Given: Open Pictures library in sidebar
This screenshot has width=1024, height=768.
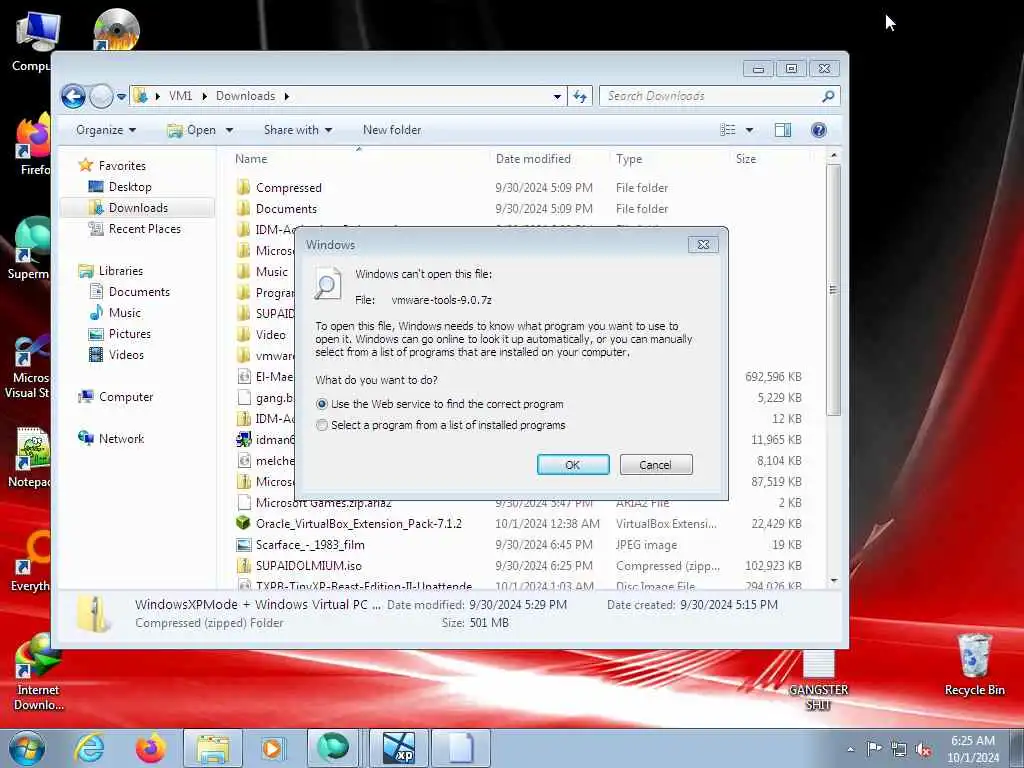Looking at the screenshot, I should (129, 334).
